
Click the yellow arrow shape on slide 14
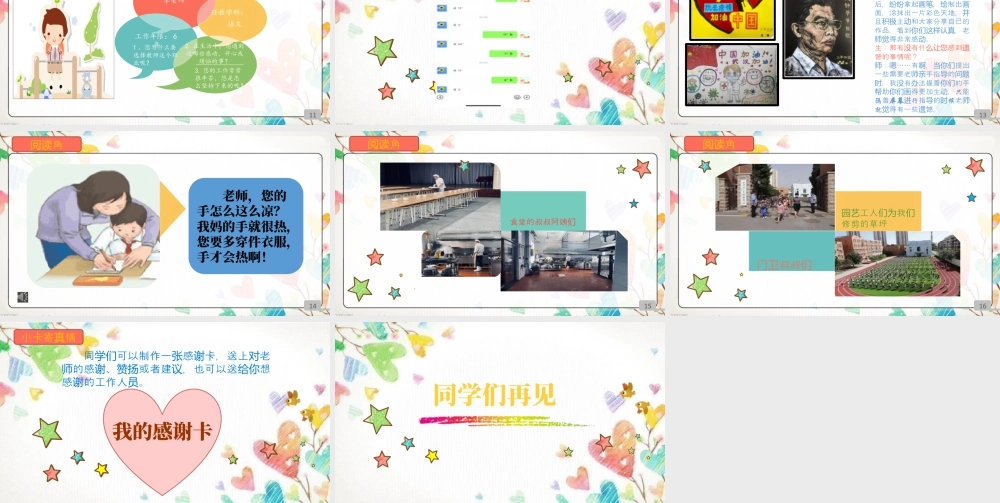point(172,208)
